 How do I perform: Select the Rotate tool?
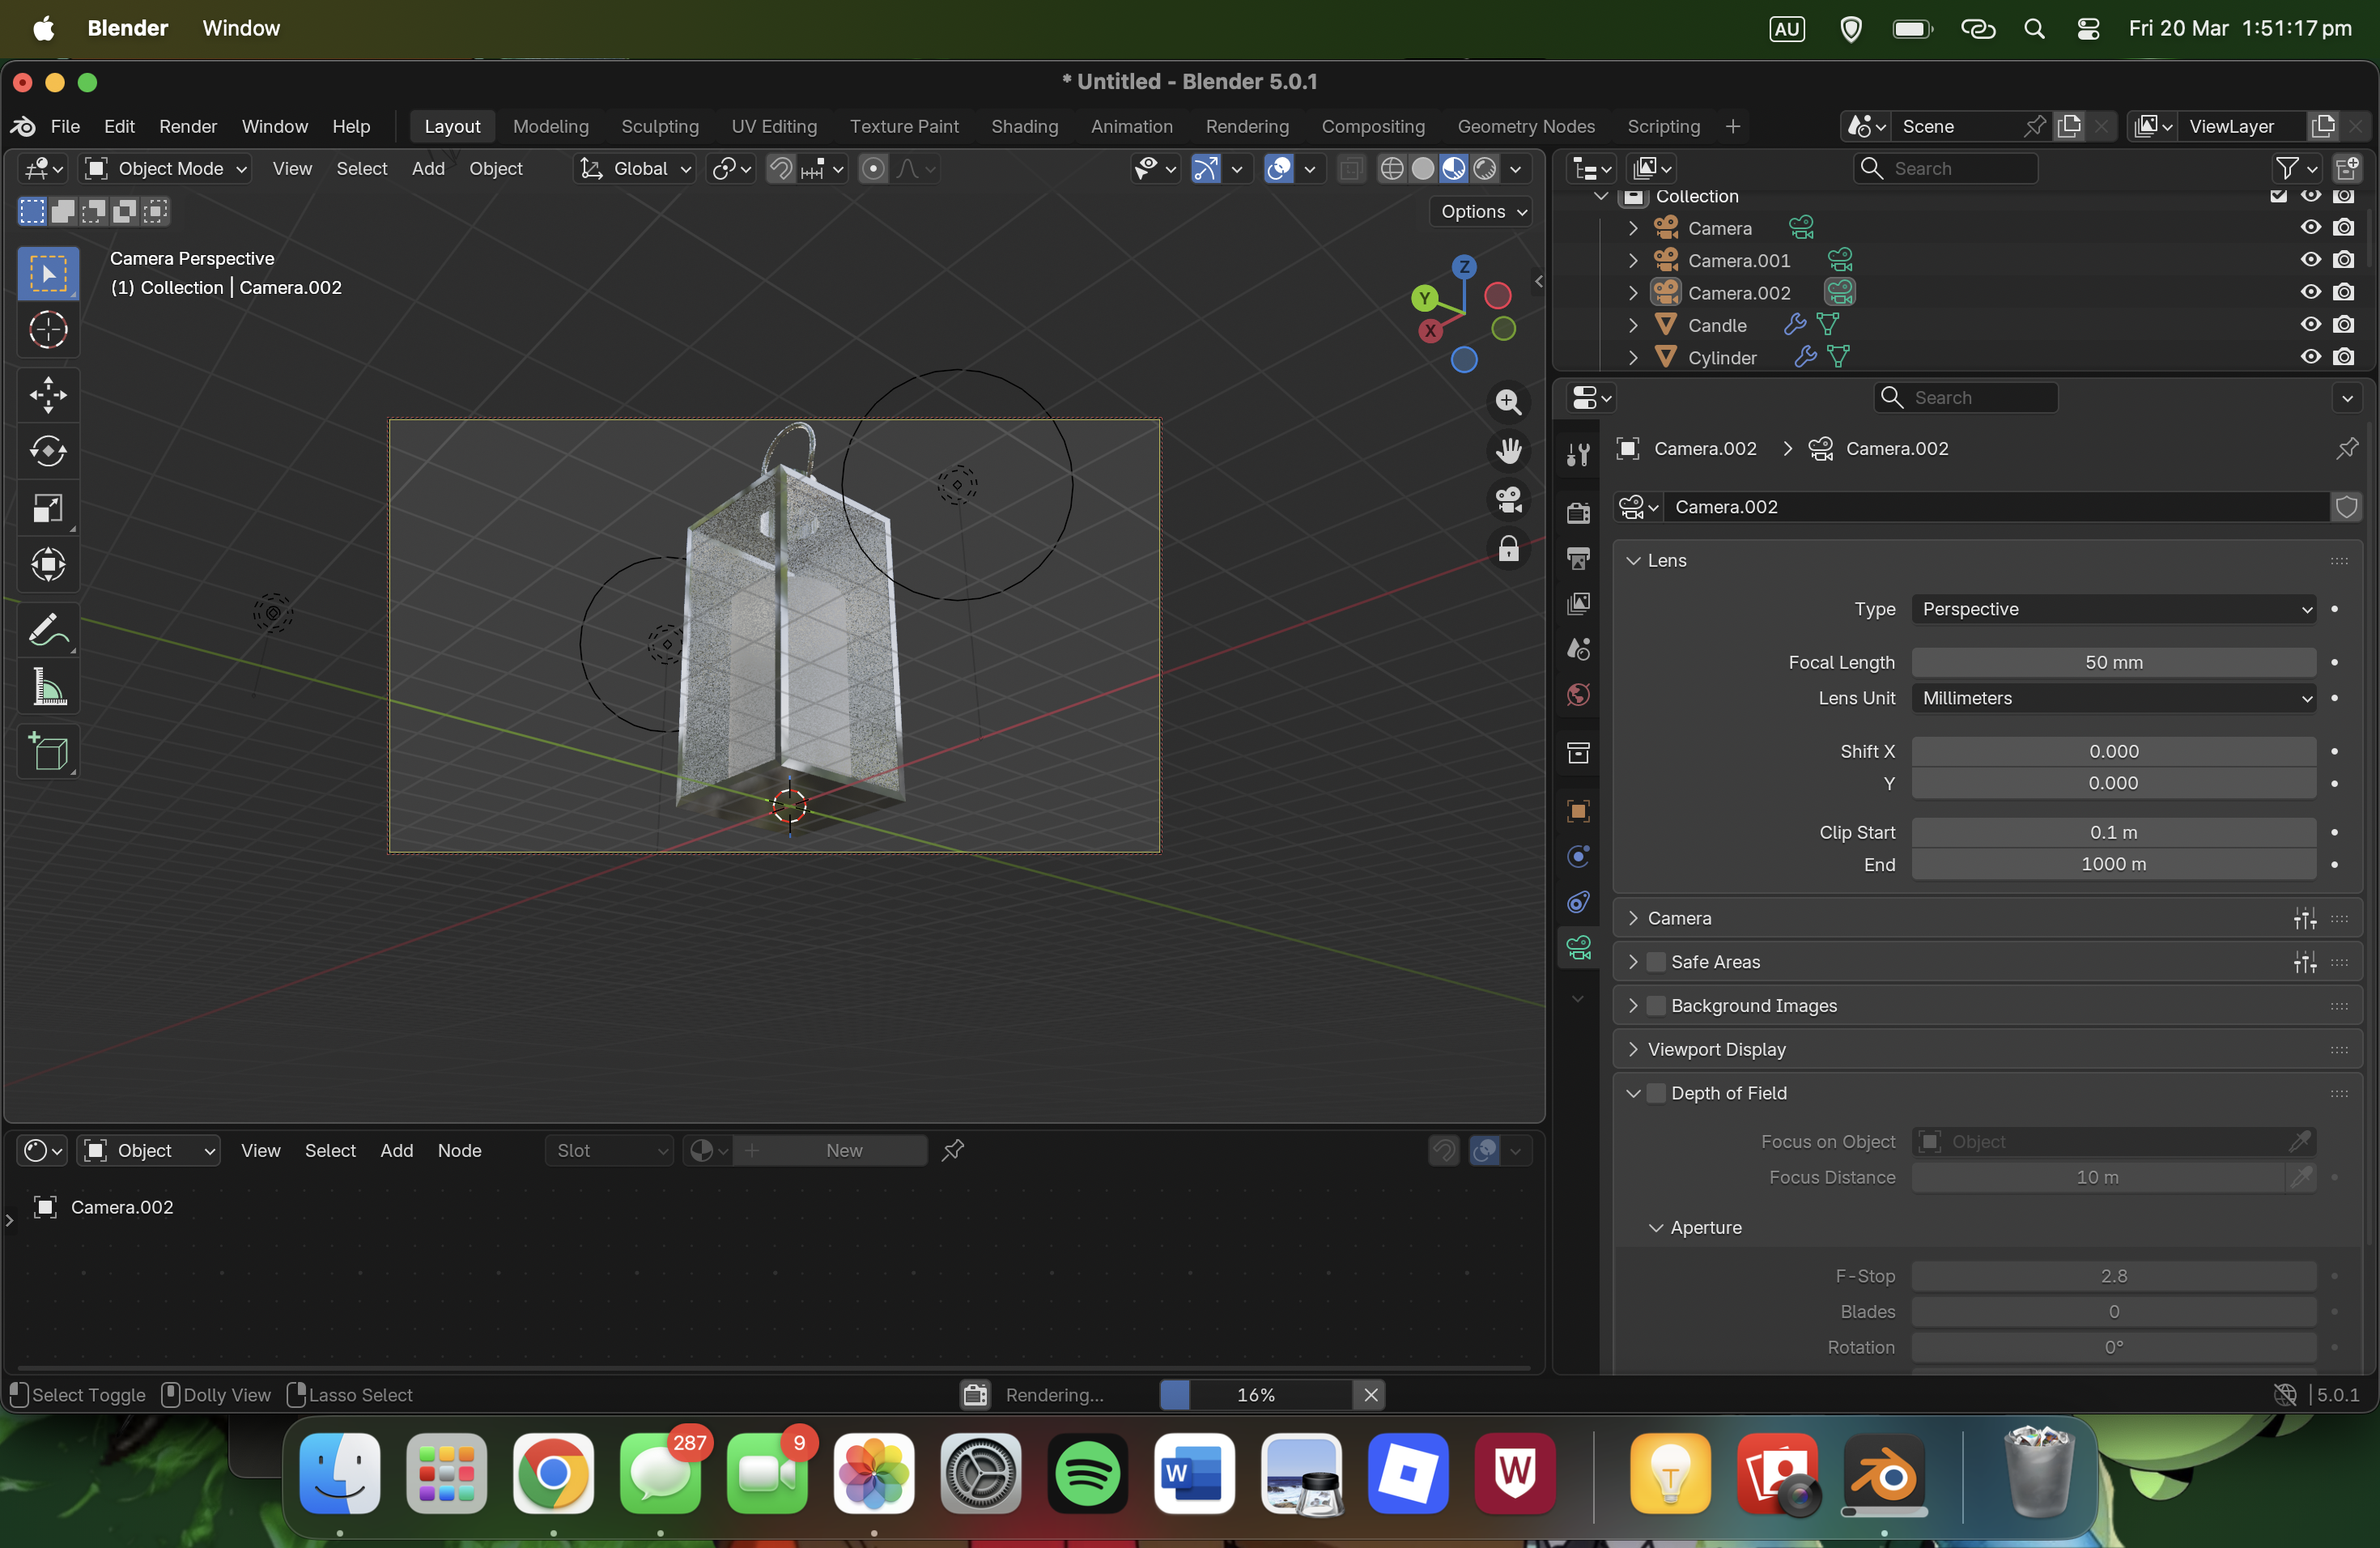(48, 451)
